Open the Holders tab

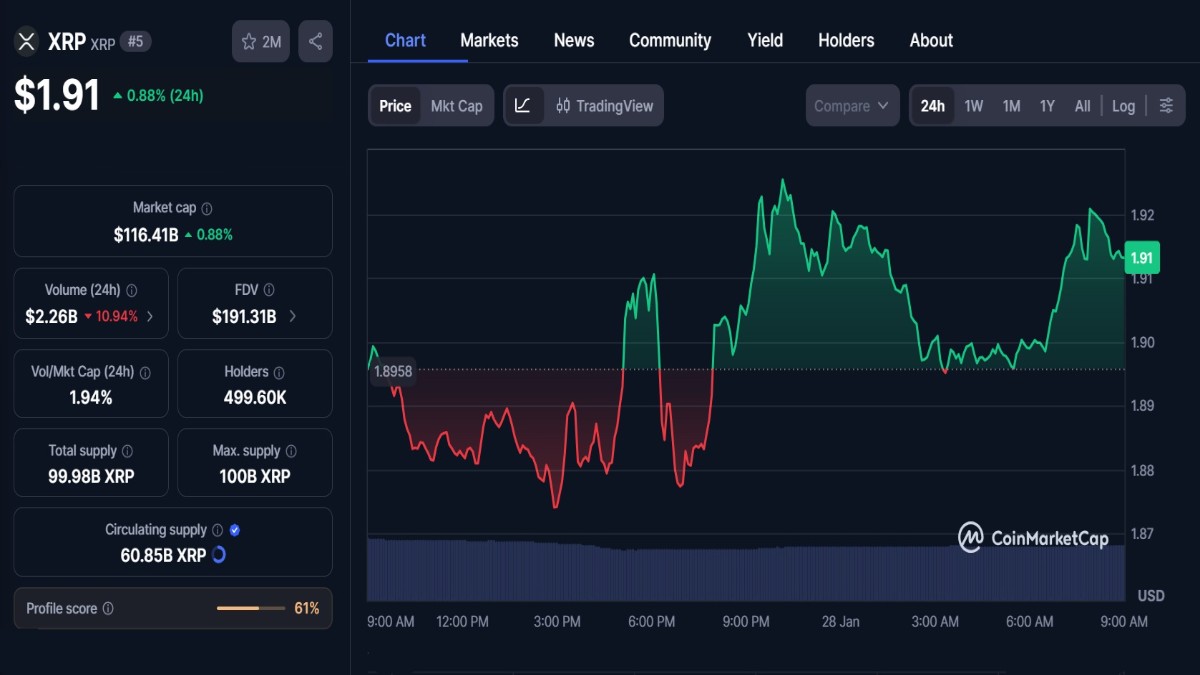tap(845, 40)
